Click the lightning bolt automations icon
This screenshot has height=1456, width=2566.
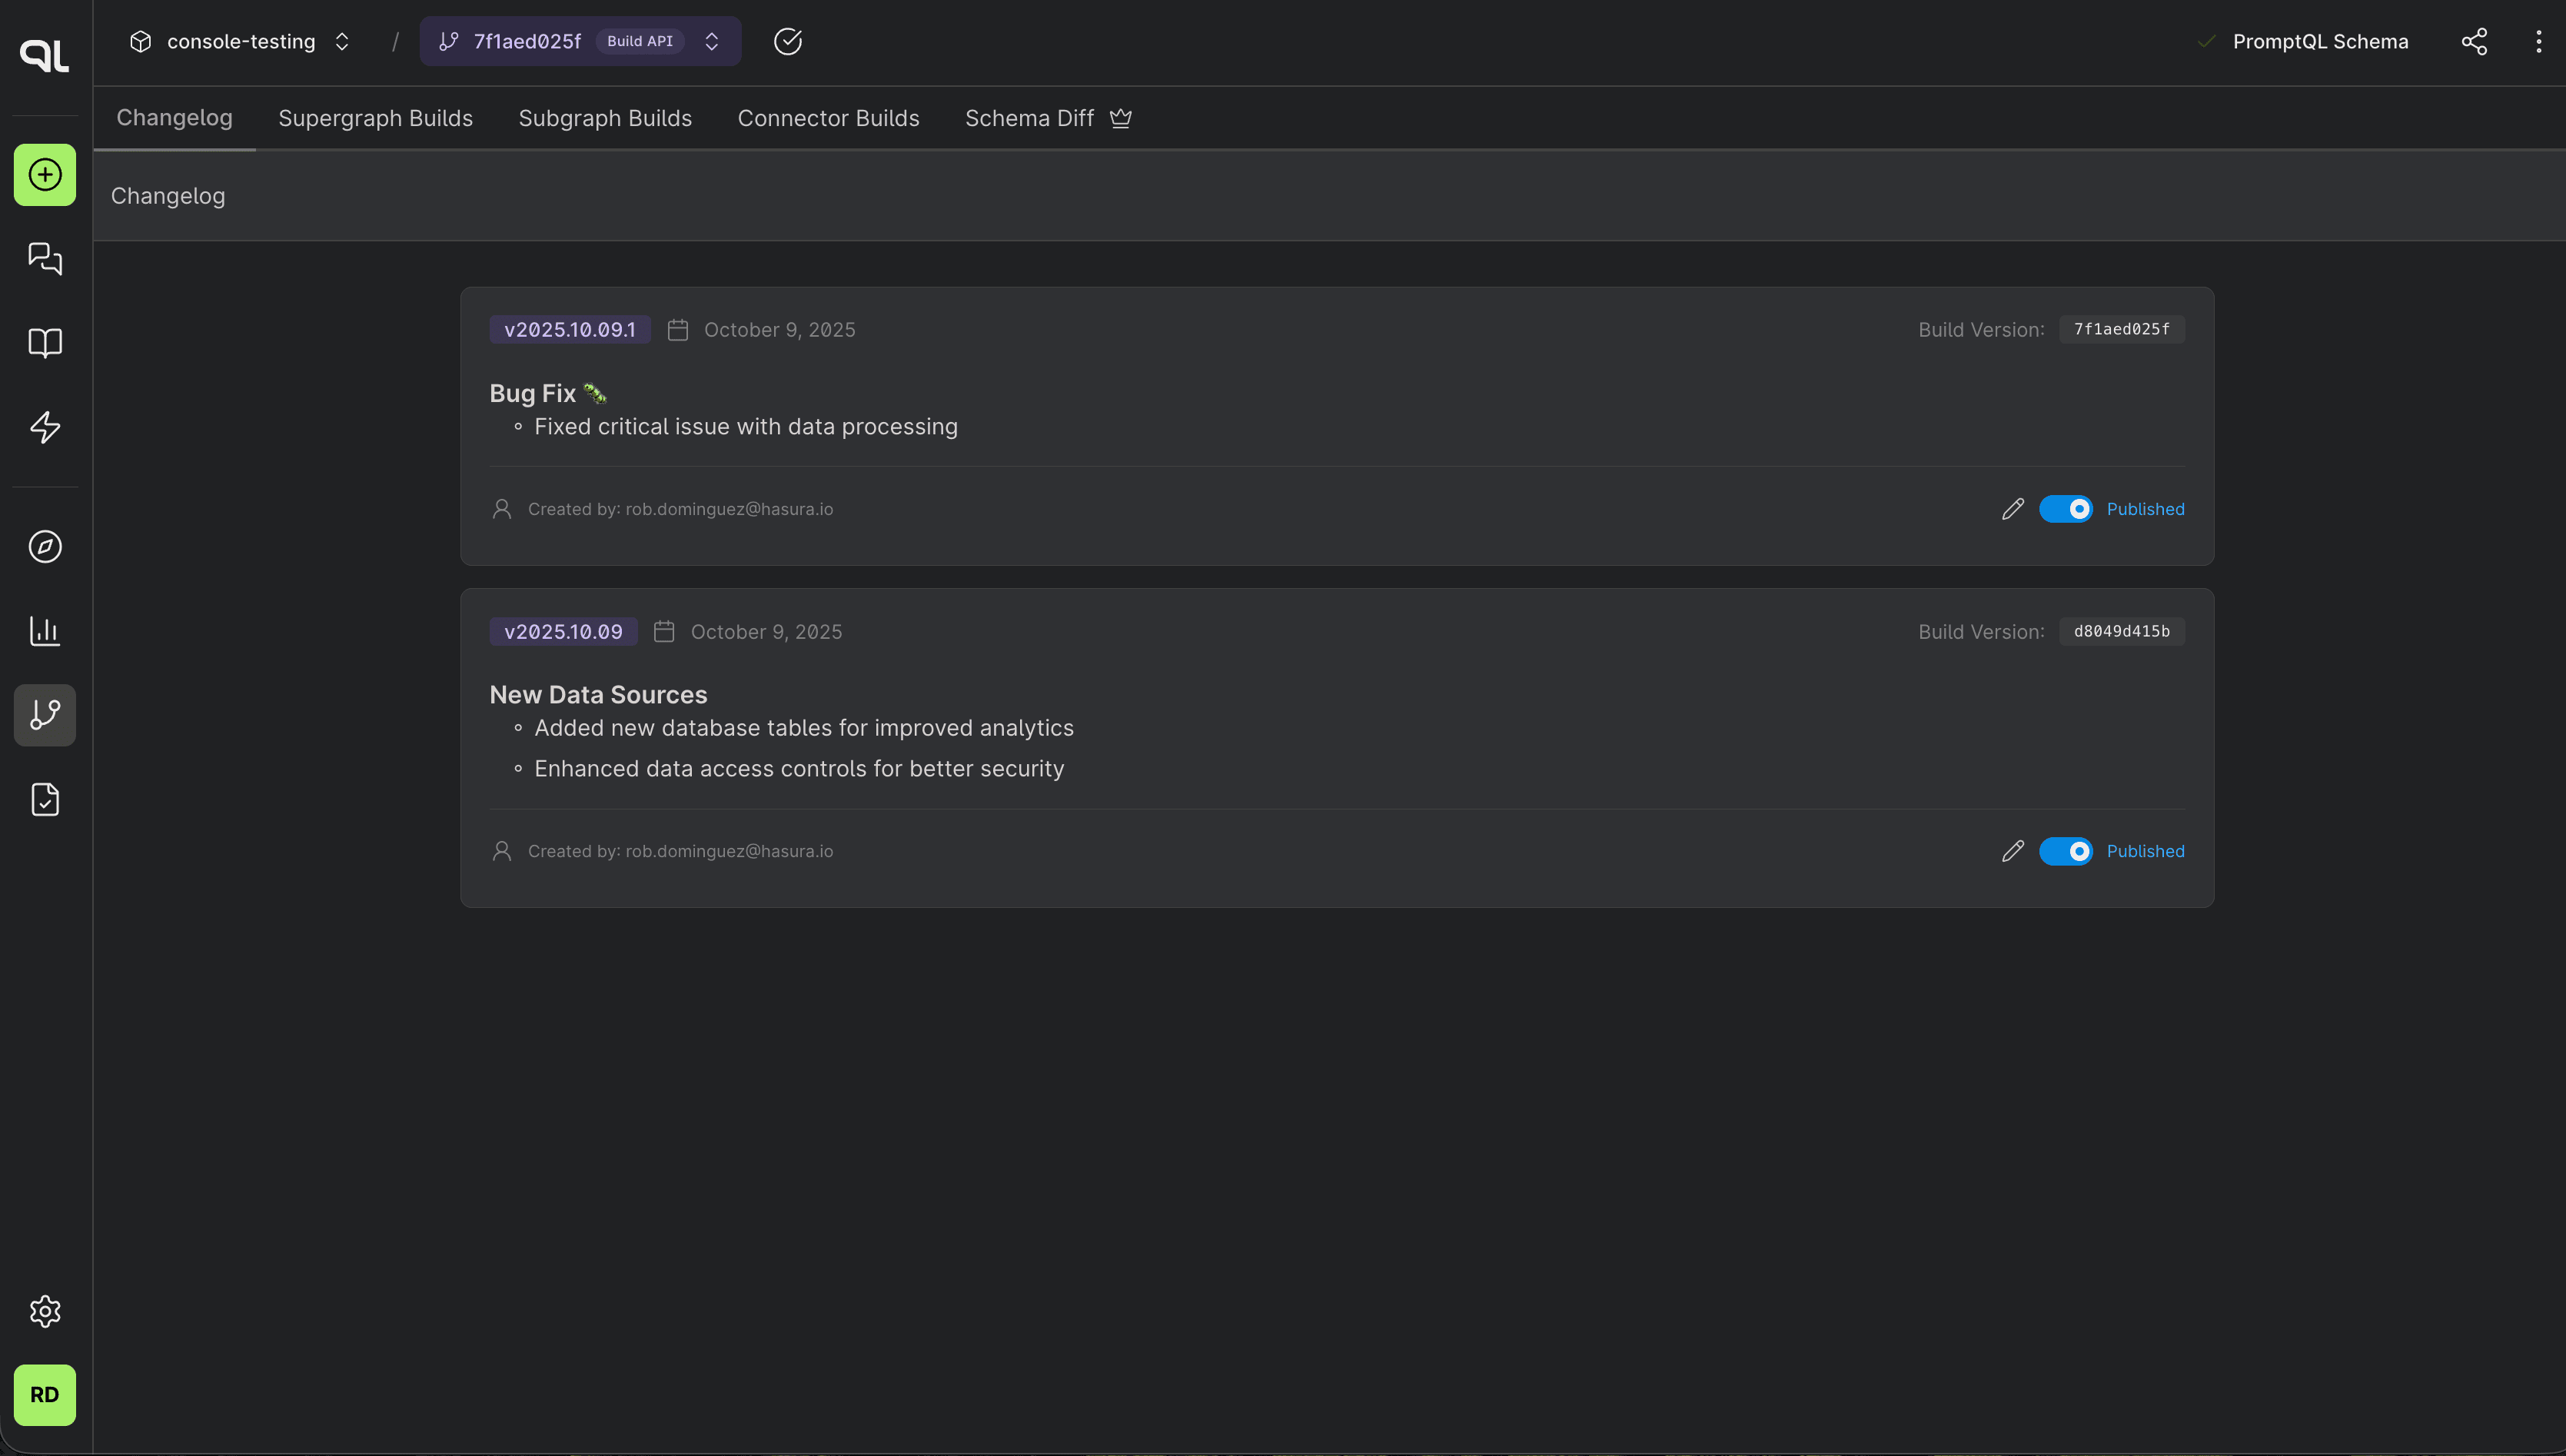tap(45, 427)
